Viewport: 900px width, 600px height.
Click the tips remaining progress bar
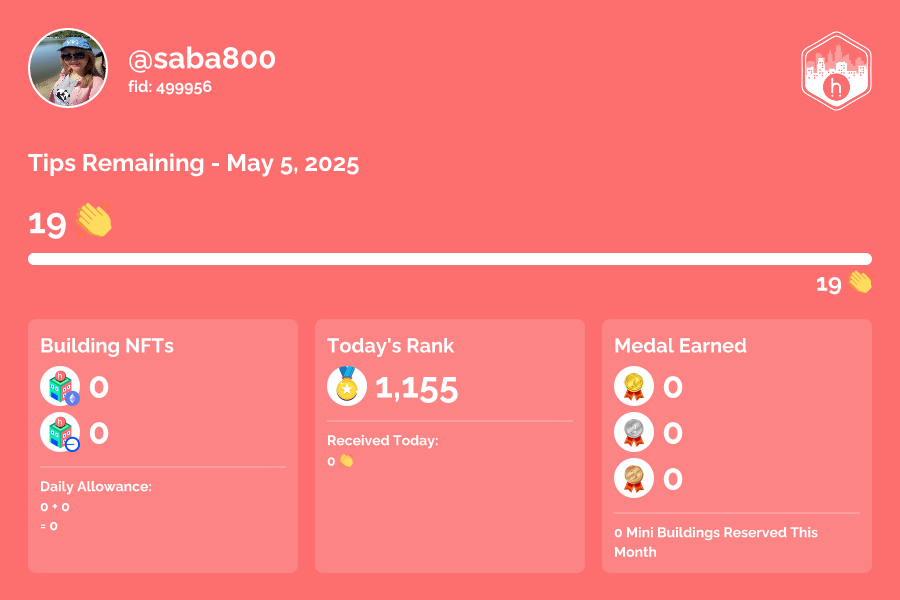tap(450, 259)
